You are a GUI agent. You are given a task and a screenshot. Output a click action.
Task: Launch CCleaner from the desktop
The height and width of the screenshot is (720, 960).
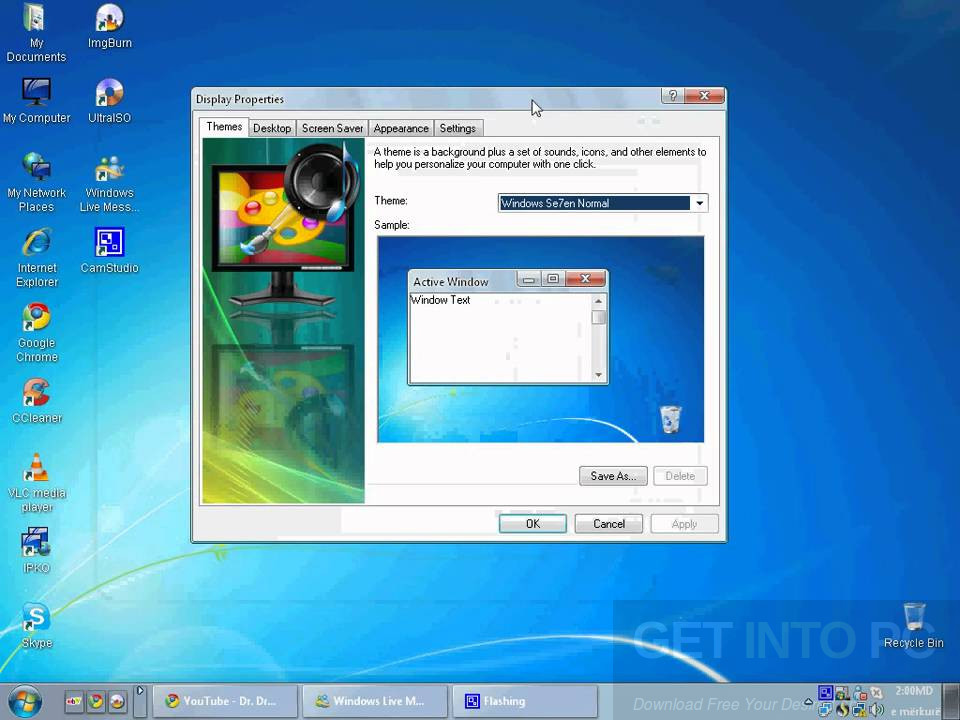pyautogui.click(x=36, y=392)
